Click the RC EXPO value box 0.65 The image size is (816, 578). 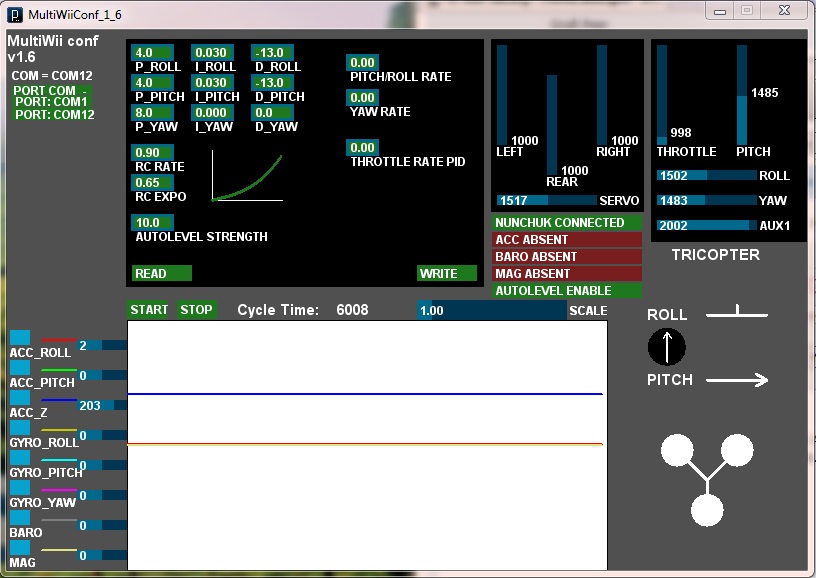(152, 183)
